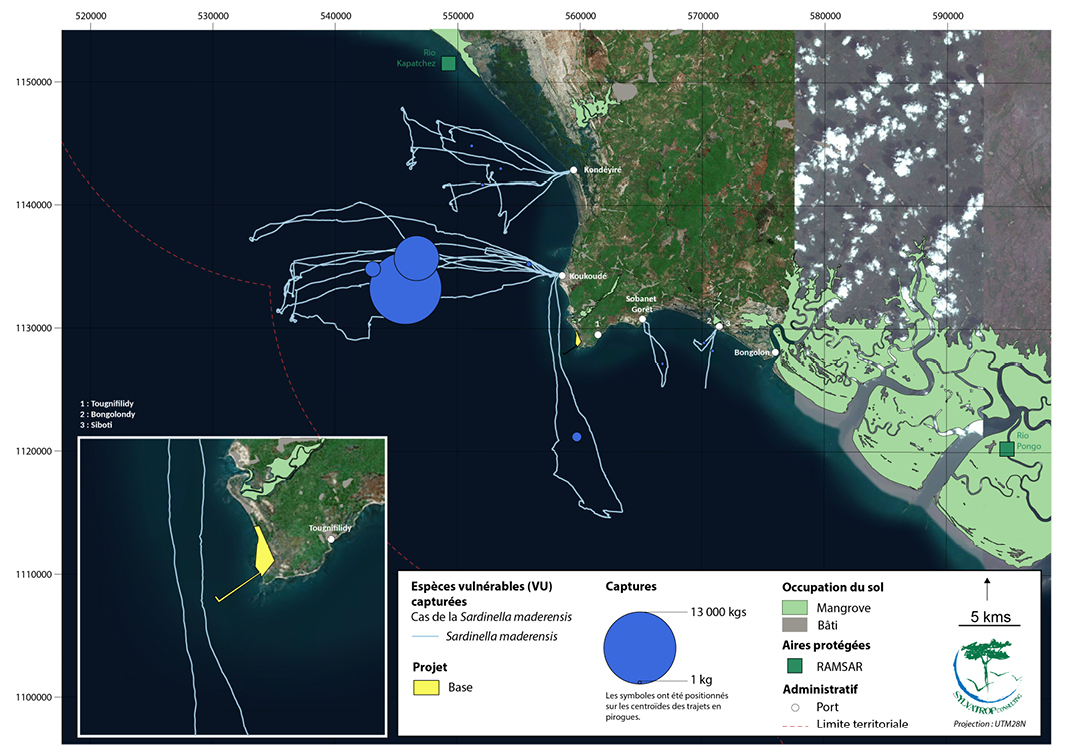The height and width of the screenshot is (756, 1069).
Task: Click the Tougnifilidy port marker in inset map
Action: (x=331, y=539)
